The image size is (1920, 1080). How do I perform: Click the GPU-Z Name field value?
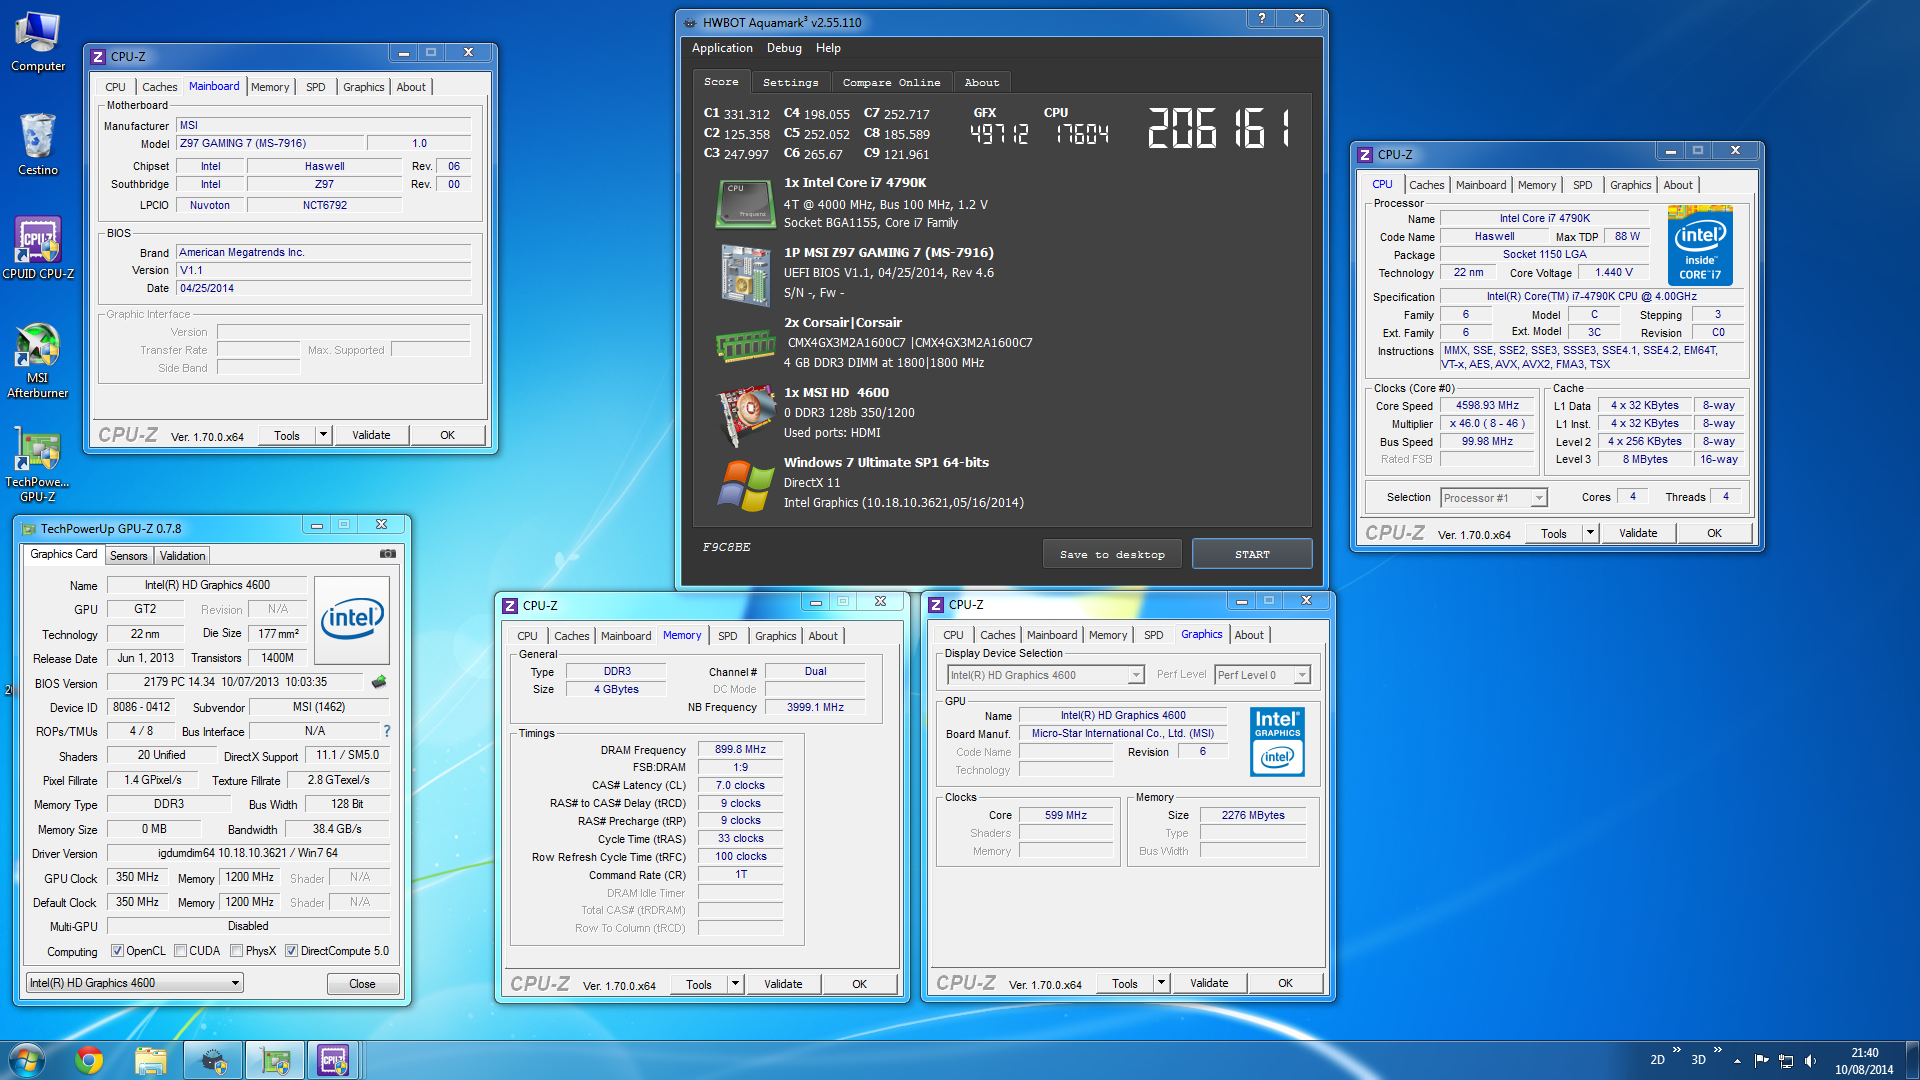click(x=207, y=585)
